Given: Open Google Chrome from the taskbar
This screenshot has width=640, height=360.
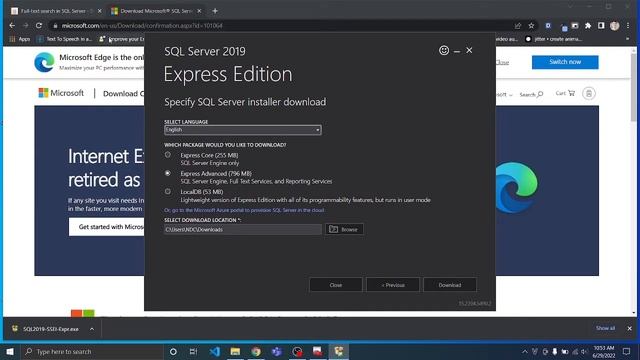Looking at the screenshot, I should pyautogui.click(x=256, y=351).
